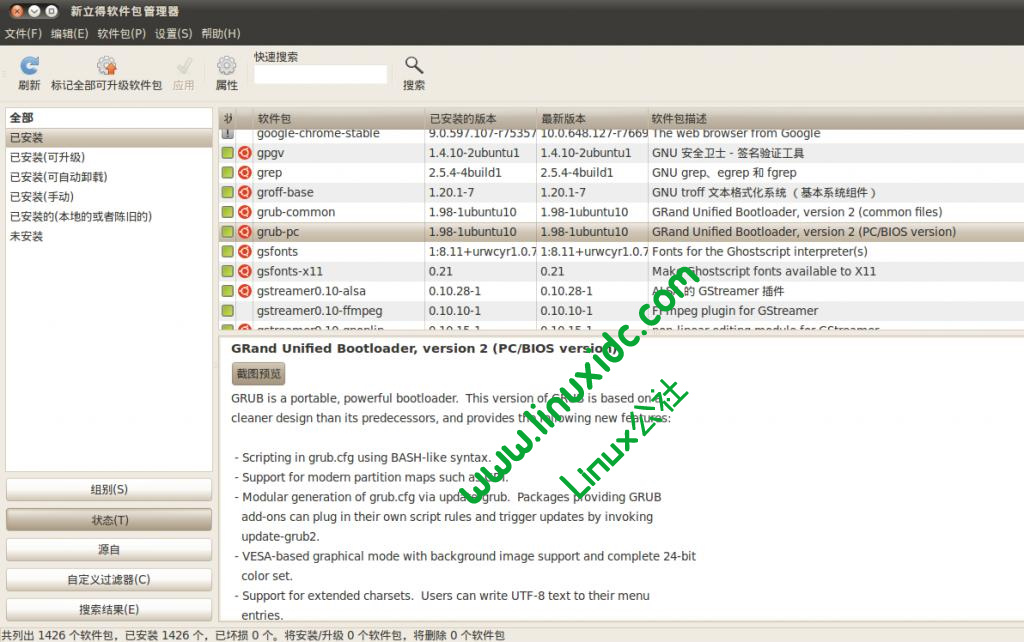Click the 自定义过滤器(C) button
Viewport: 1024px width, 642px height.
point(108,579)
